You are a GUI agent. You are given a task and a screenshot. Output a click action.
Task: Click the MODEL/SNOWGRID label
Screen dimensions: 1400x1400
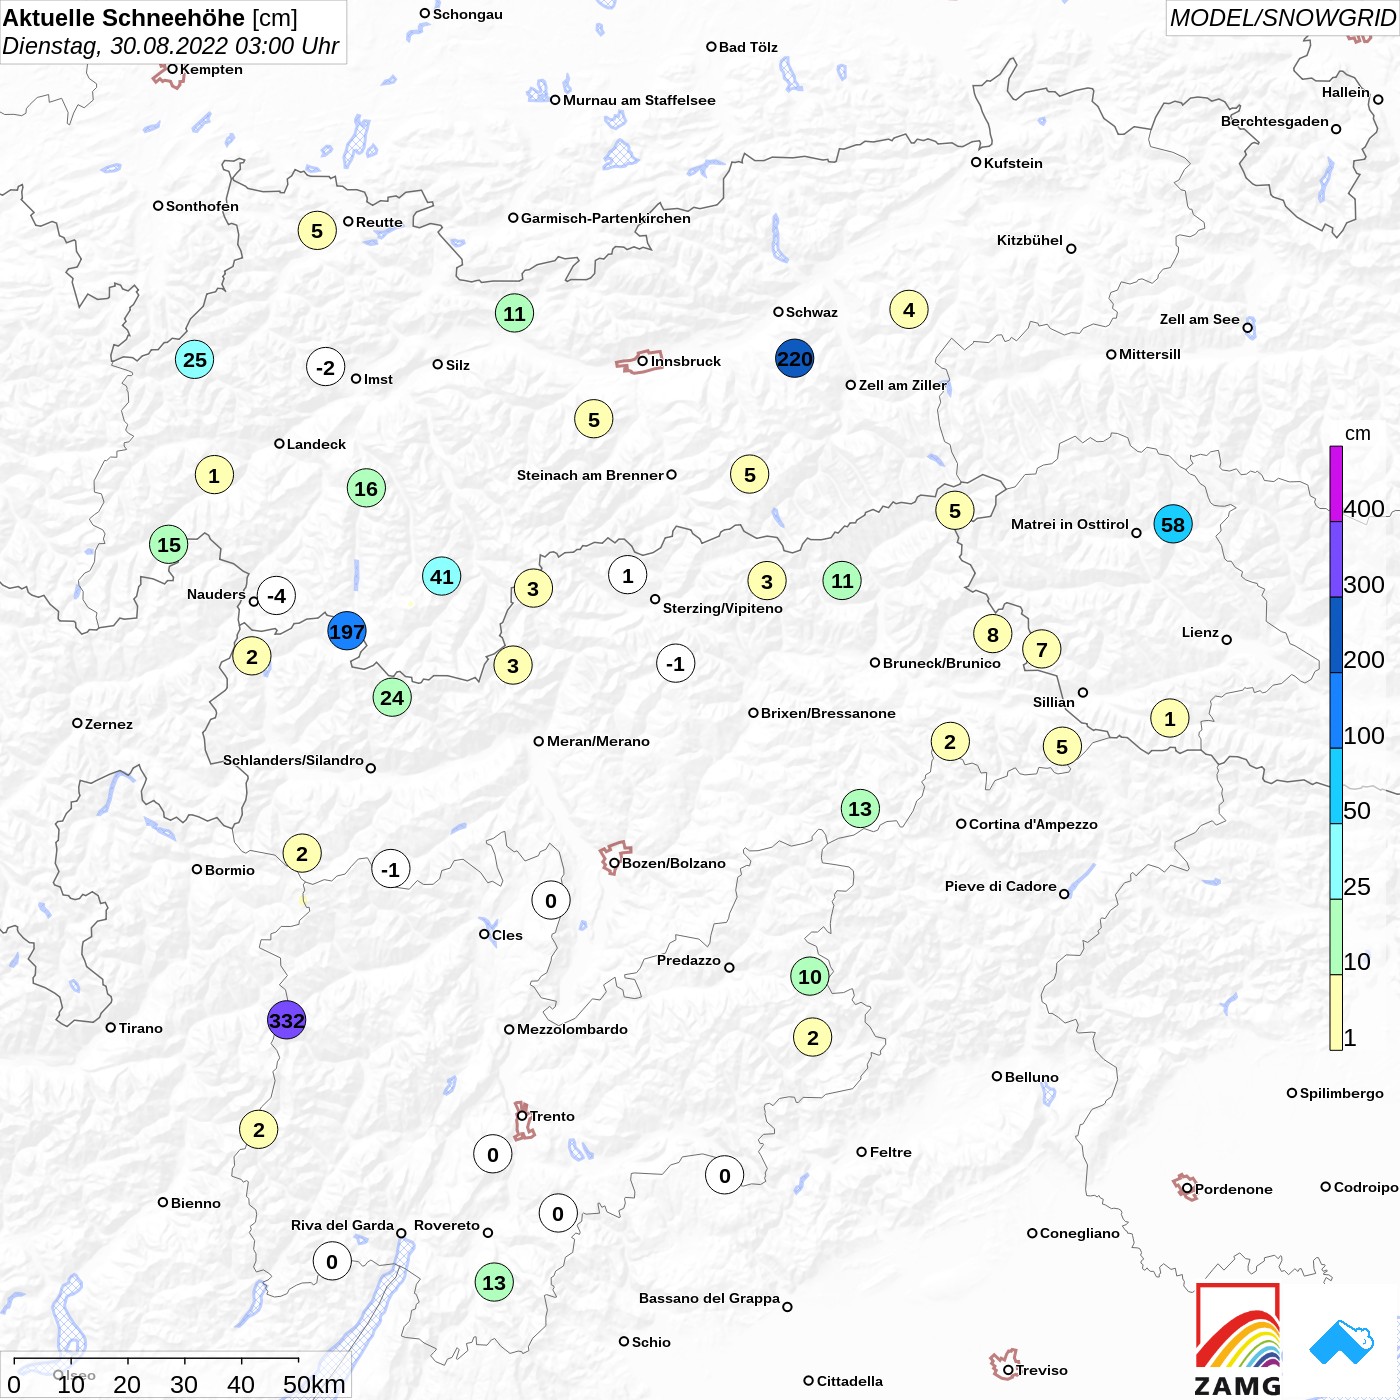click(x=1282, y=18)
